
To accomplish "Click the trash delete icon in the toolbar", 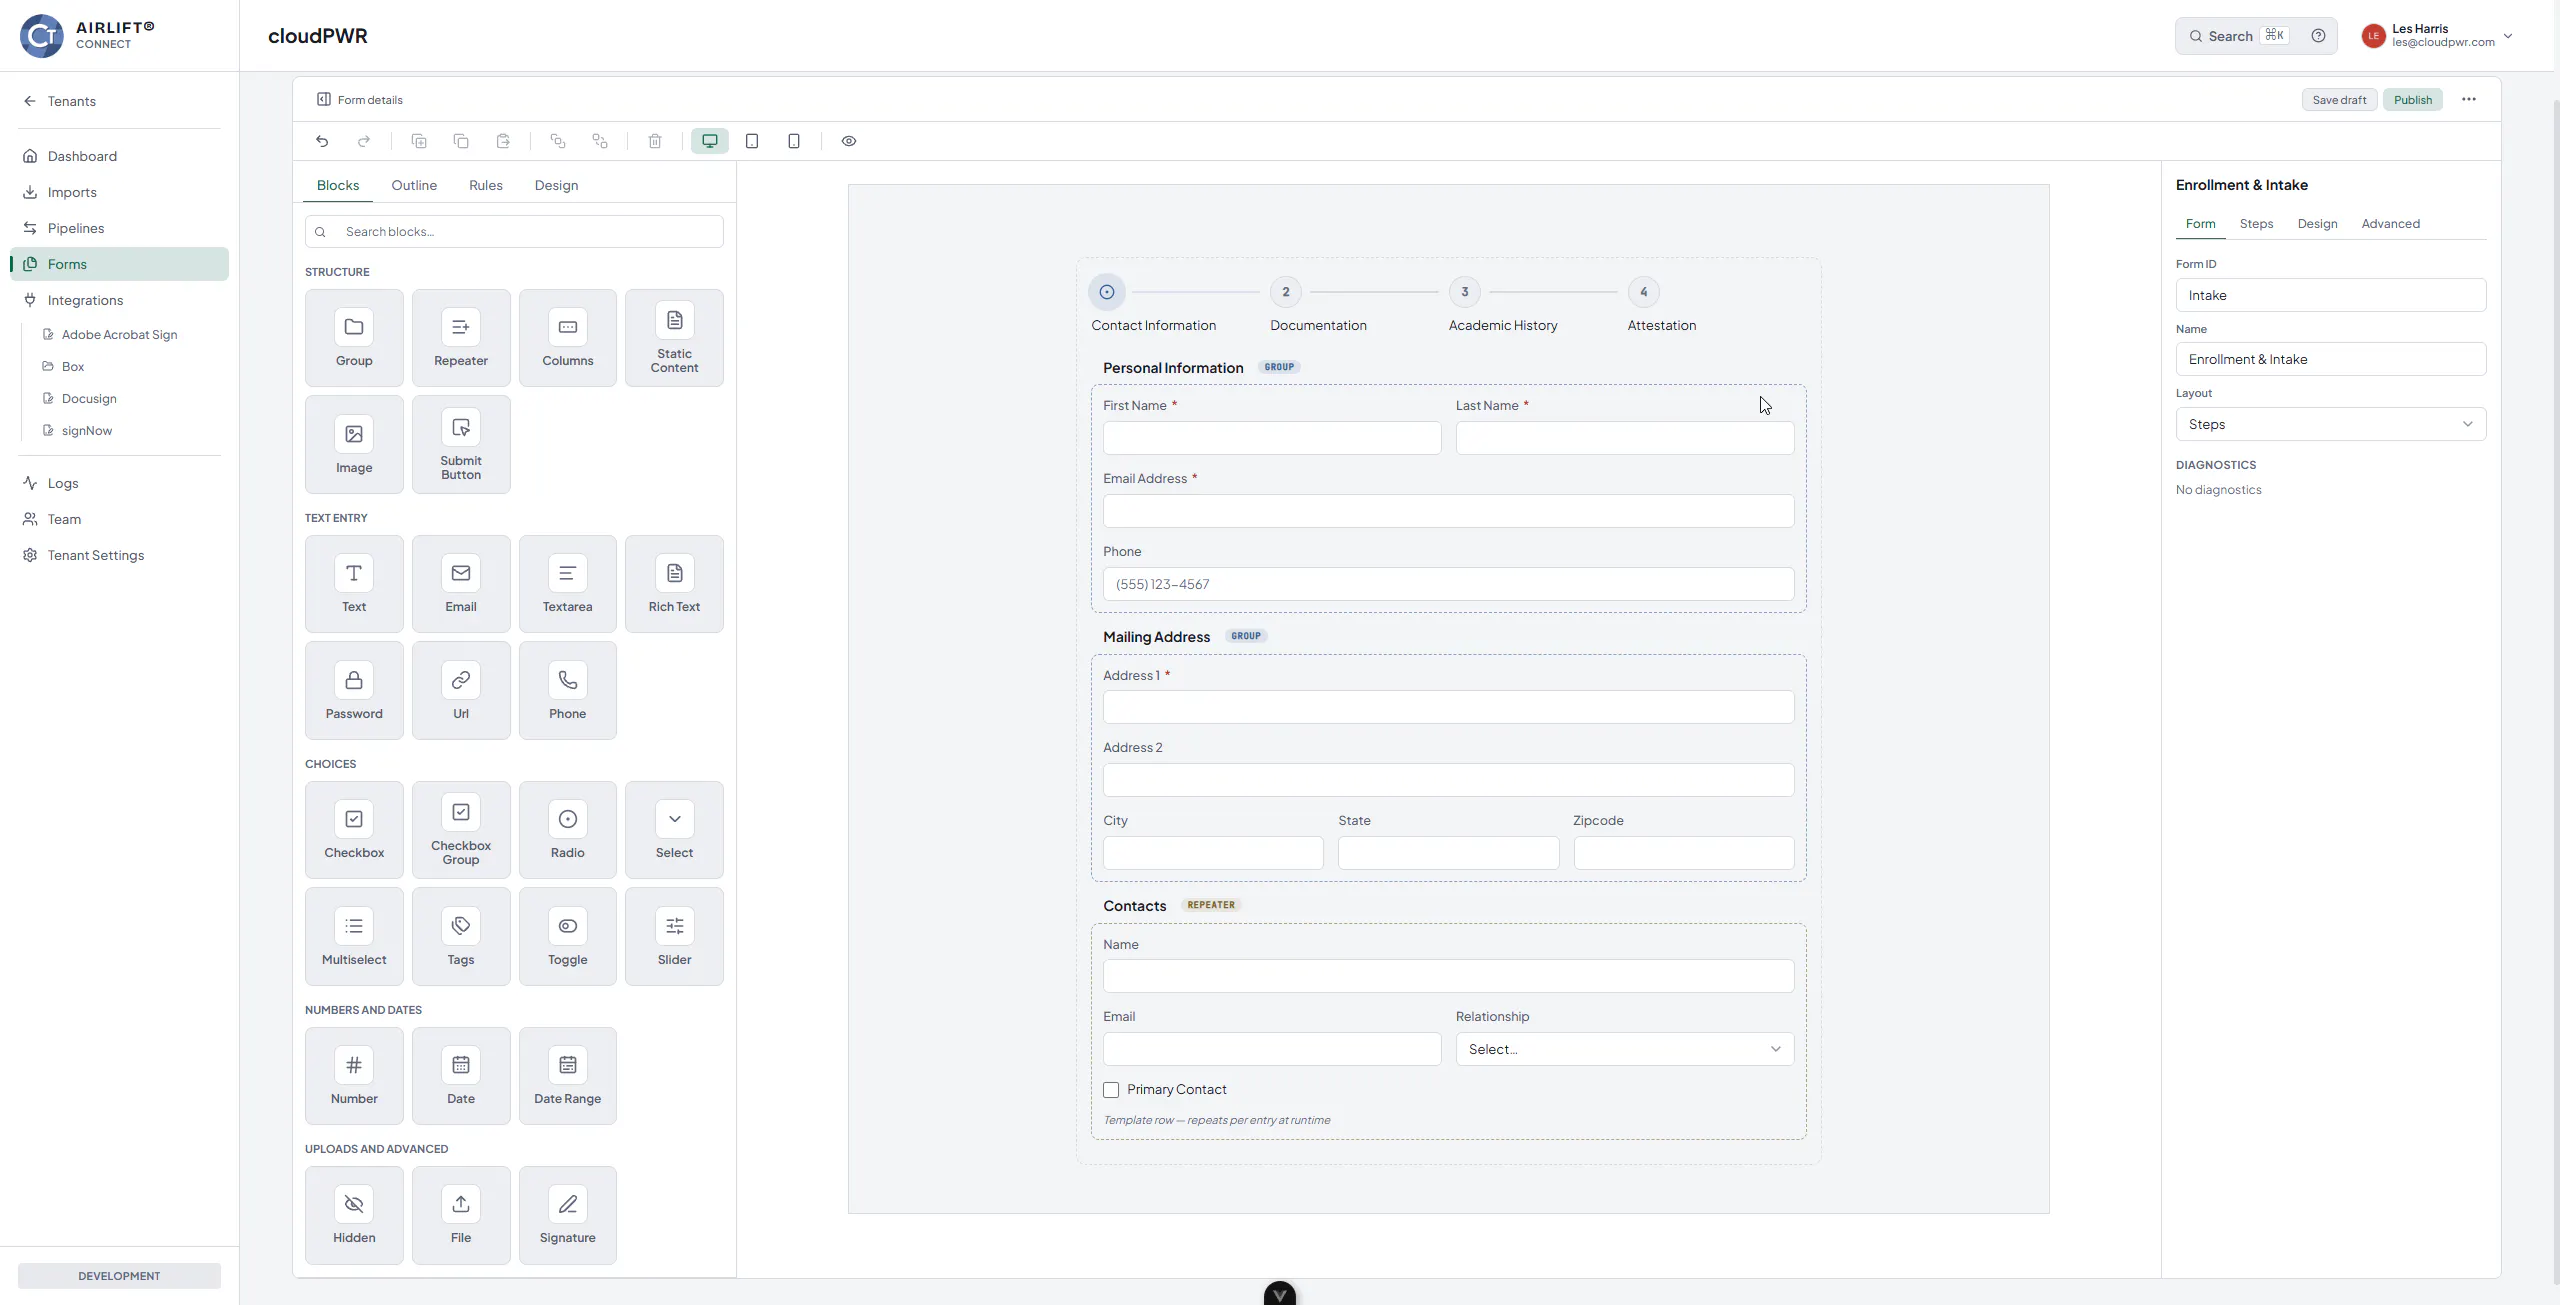I will point(655,141).
